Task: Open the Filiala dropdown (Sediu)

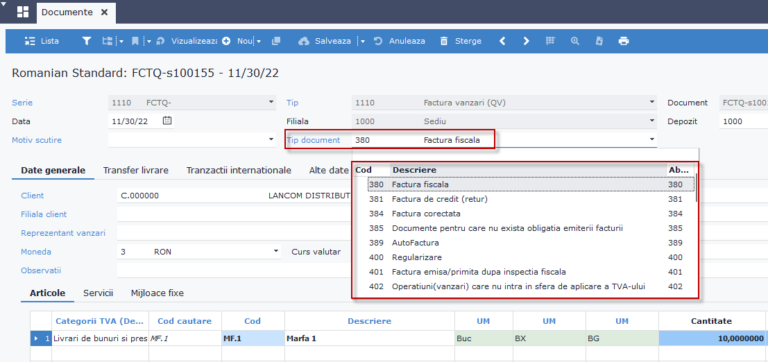Action: pyautogui.click(x=652, y=121)
